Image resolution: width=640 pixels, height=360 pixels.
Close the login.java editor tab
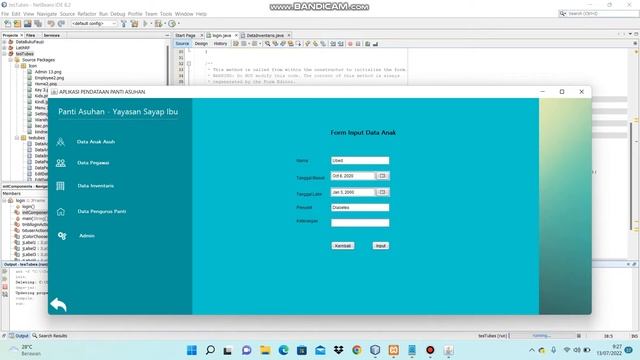click(x=236, y=36)
